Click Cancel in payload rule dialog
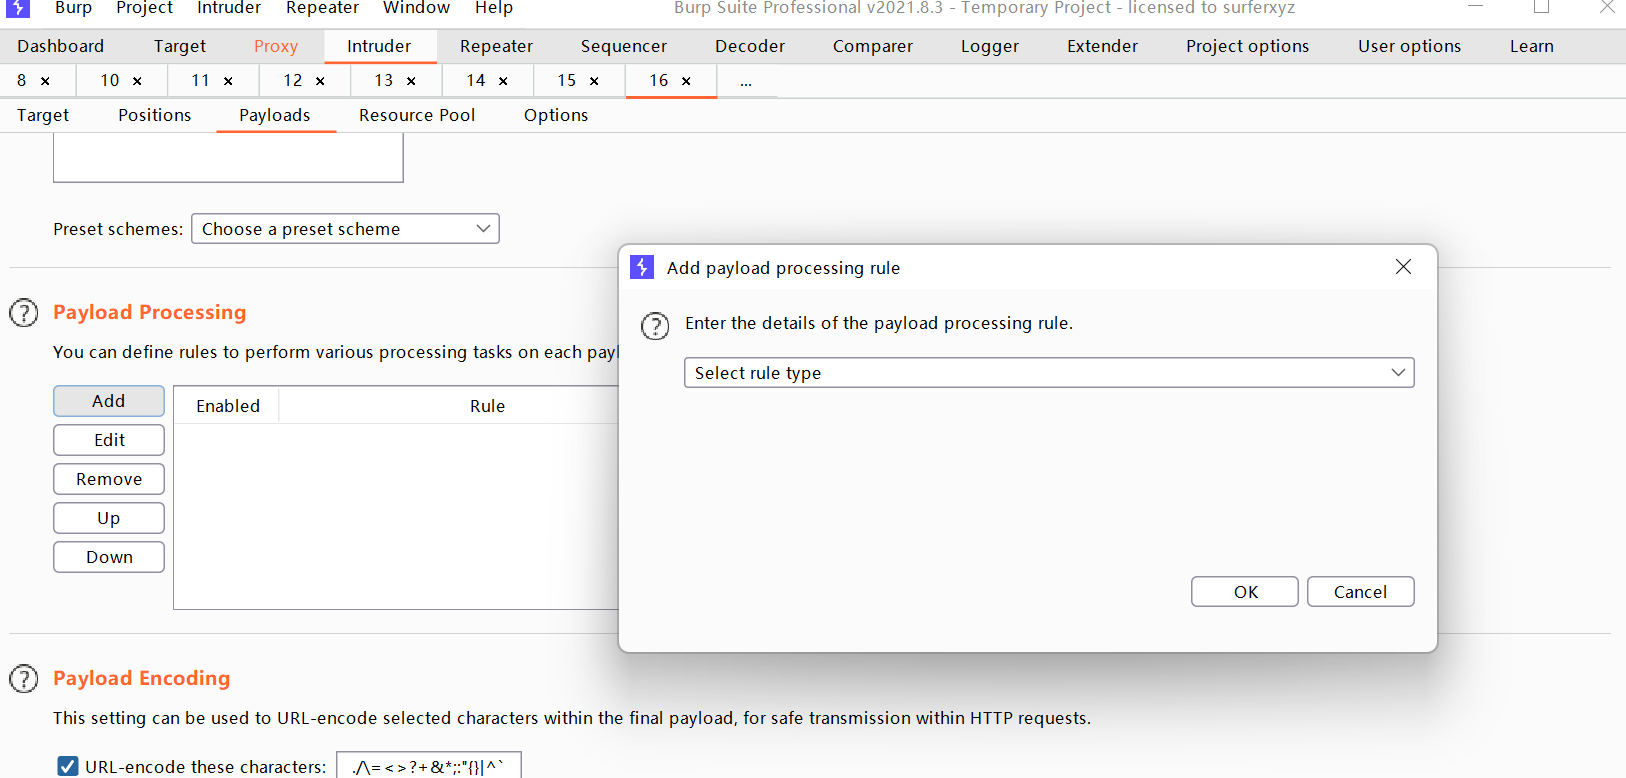Image resolution: width=1626 pixels, height=778 pixels. click(1361, 592)
